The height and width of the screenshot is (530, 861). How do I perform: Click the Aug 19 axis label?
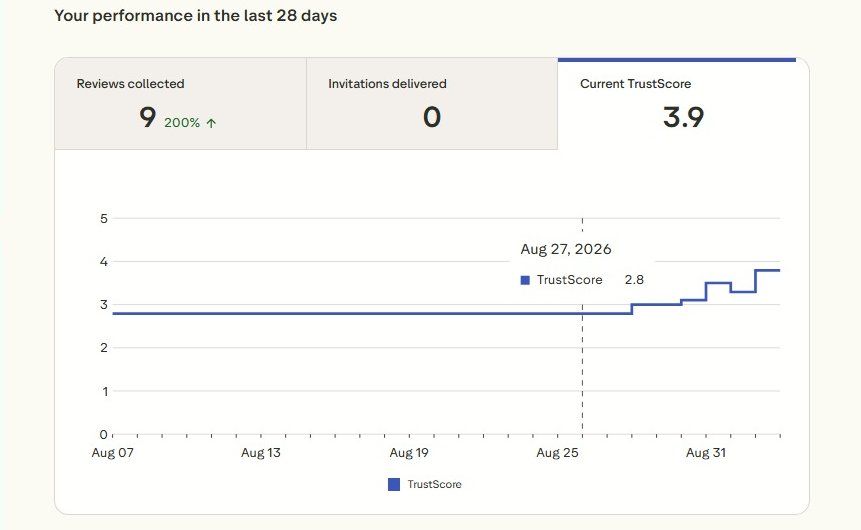coord(409,453)
